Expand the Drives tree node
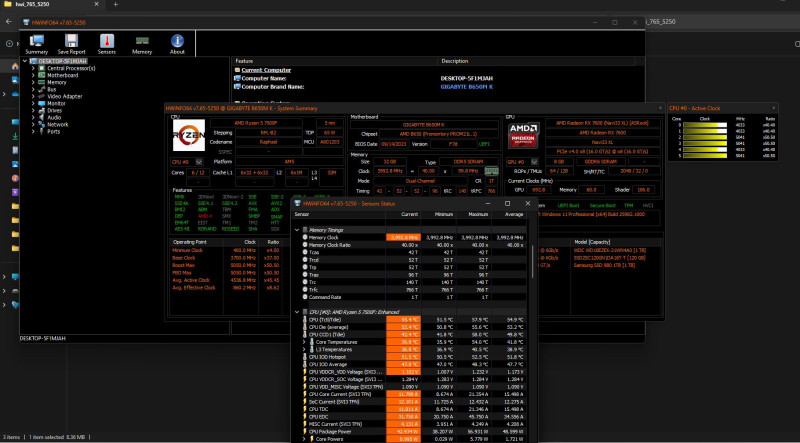 click(x=33, y=110)
